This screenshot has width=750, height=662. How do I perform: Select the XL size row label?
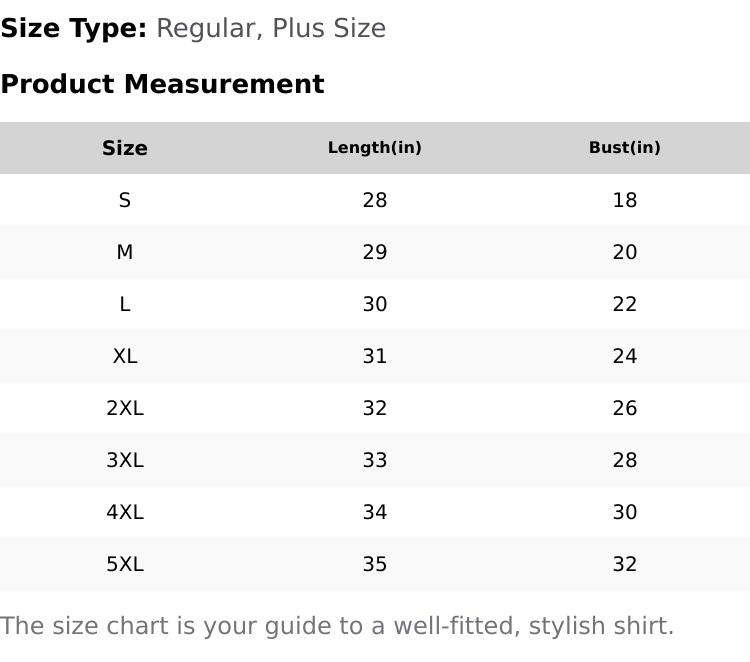pyautogui.click(x=125, y=356)
